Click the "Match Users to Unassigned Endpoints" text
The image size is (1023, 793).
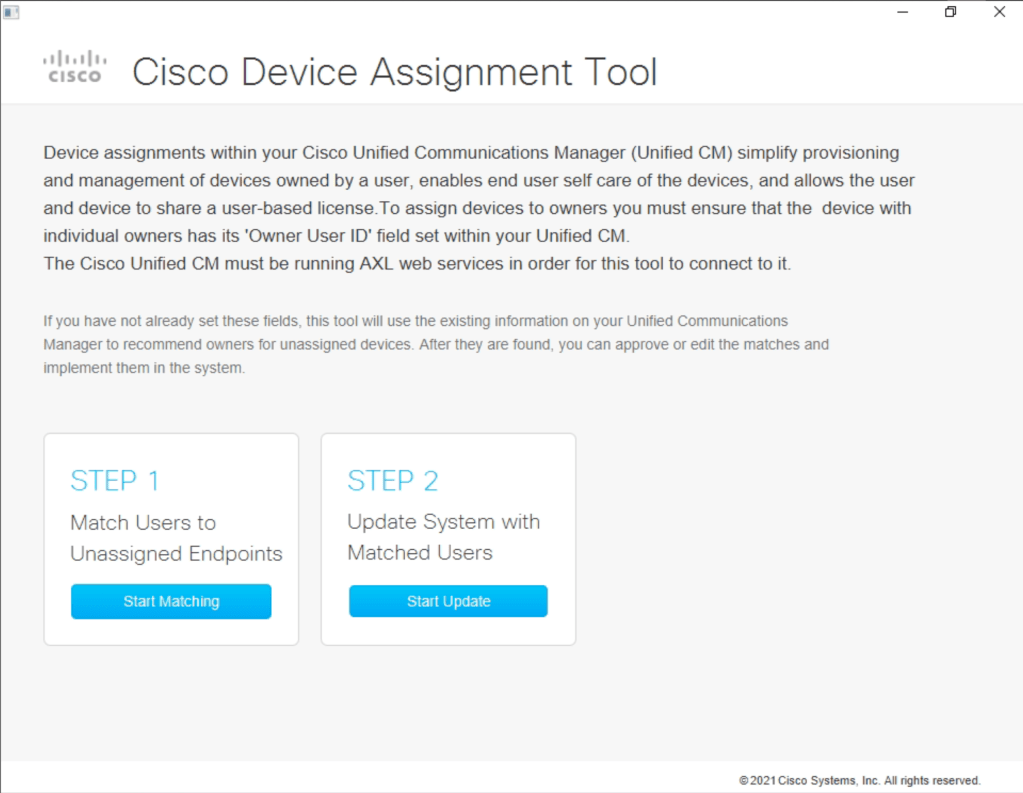pyautogui.click(x=176, y=538)
